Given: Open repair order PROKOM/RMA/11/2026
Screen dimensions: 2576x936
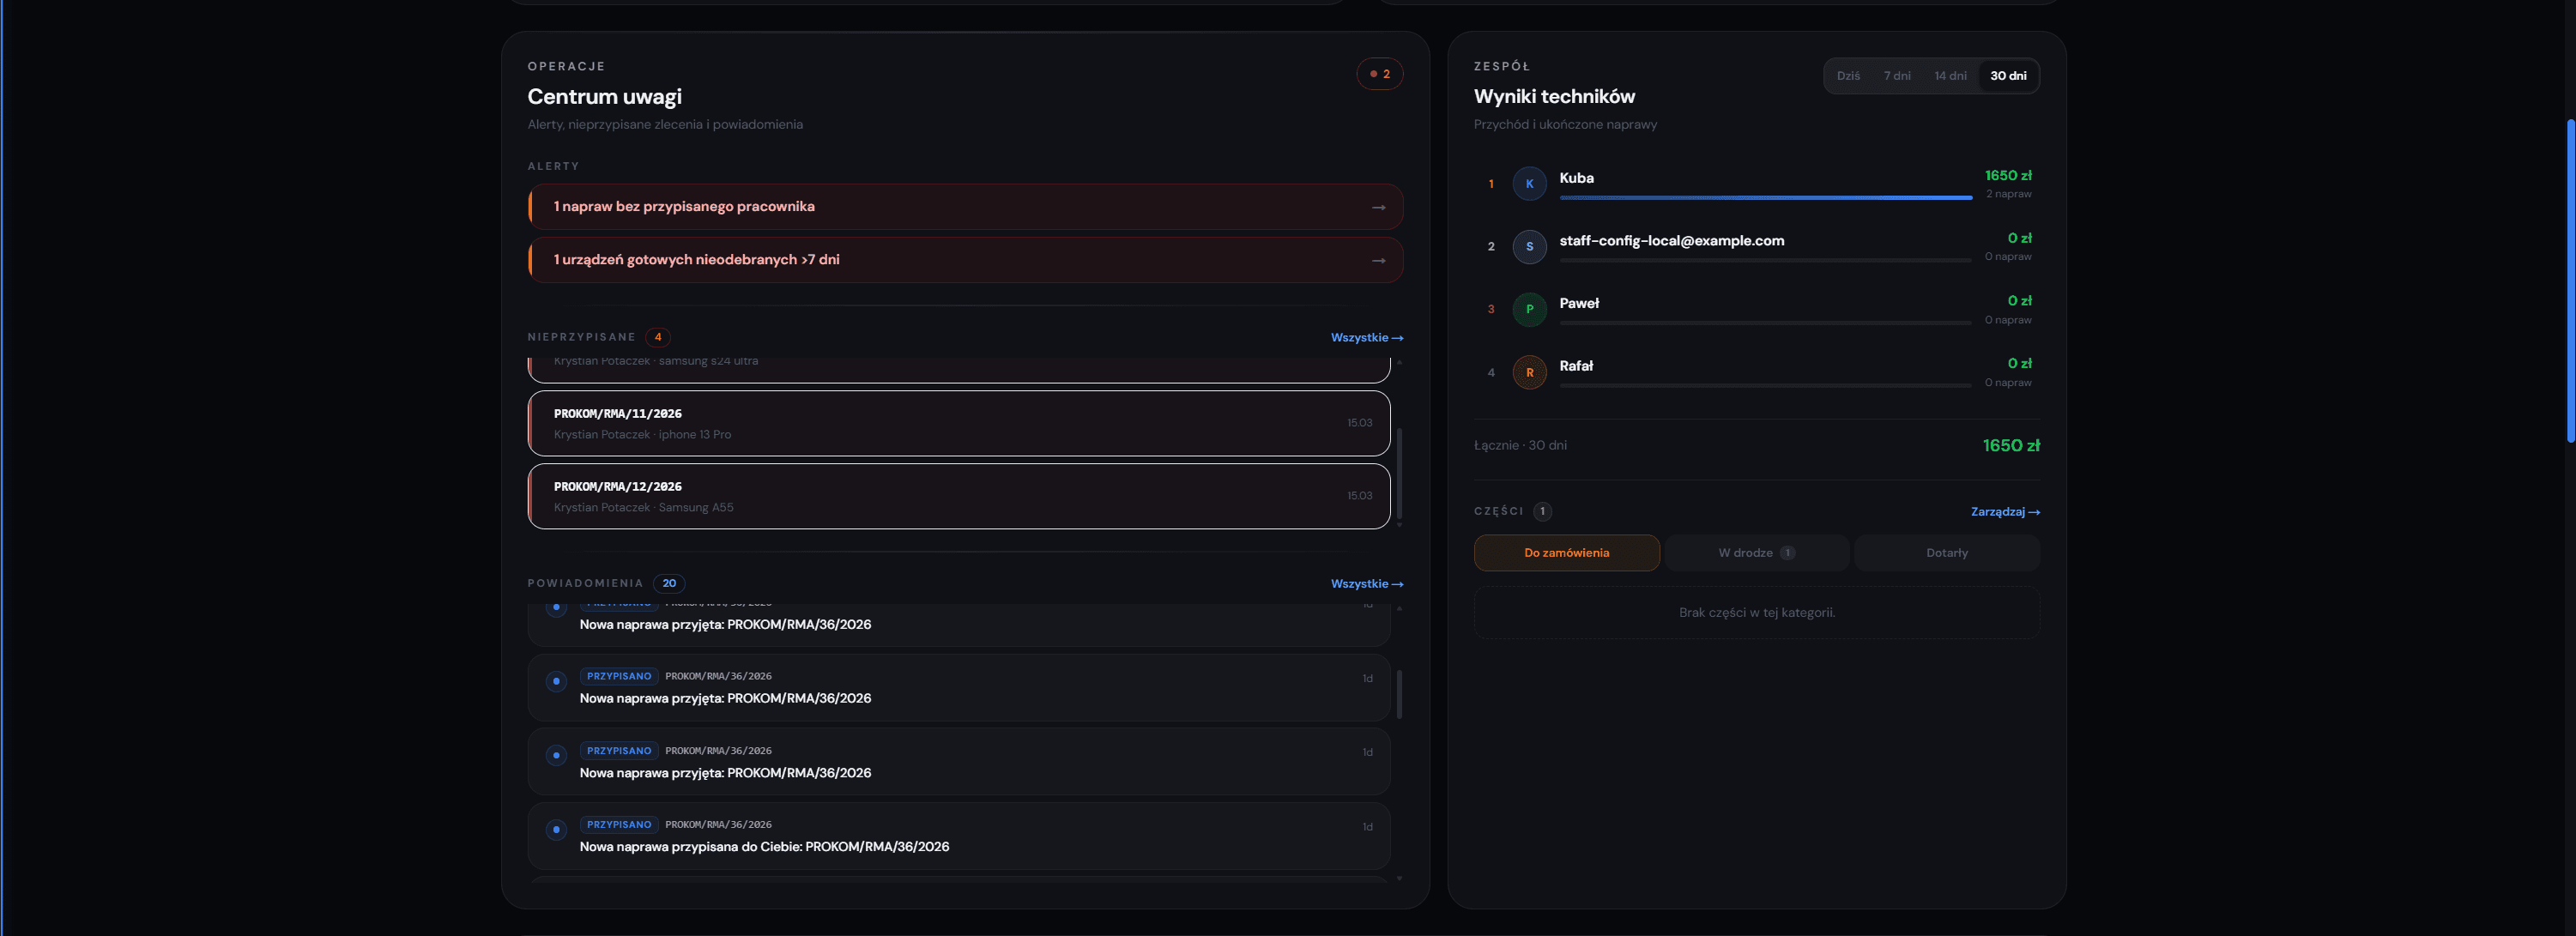Looking at the screenshot, I should click(959, 424).
